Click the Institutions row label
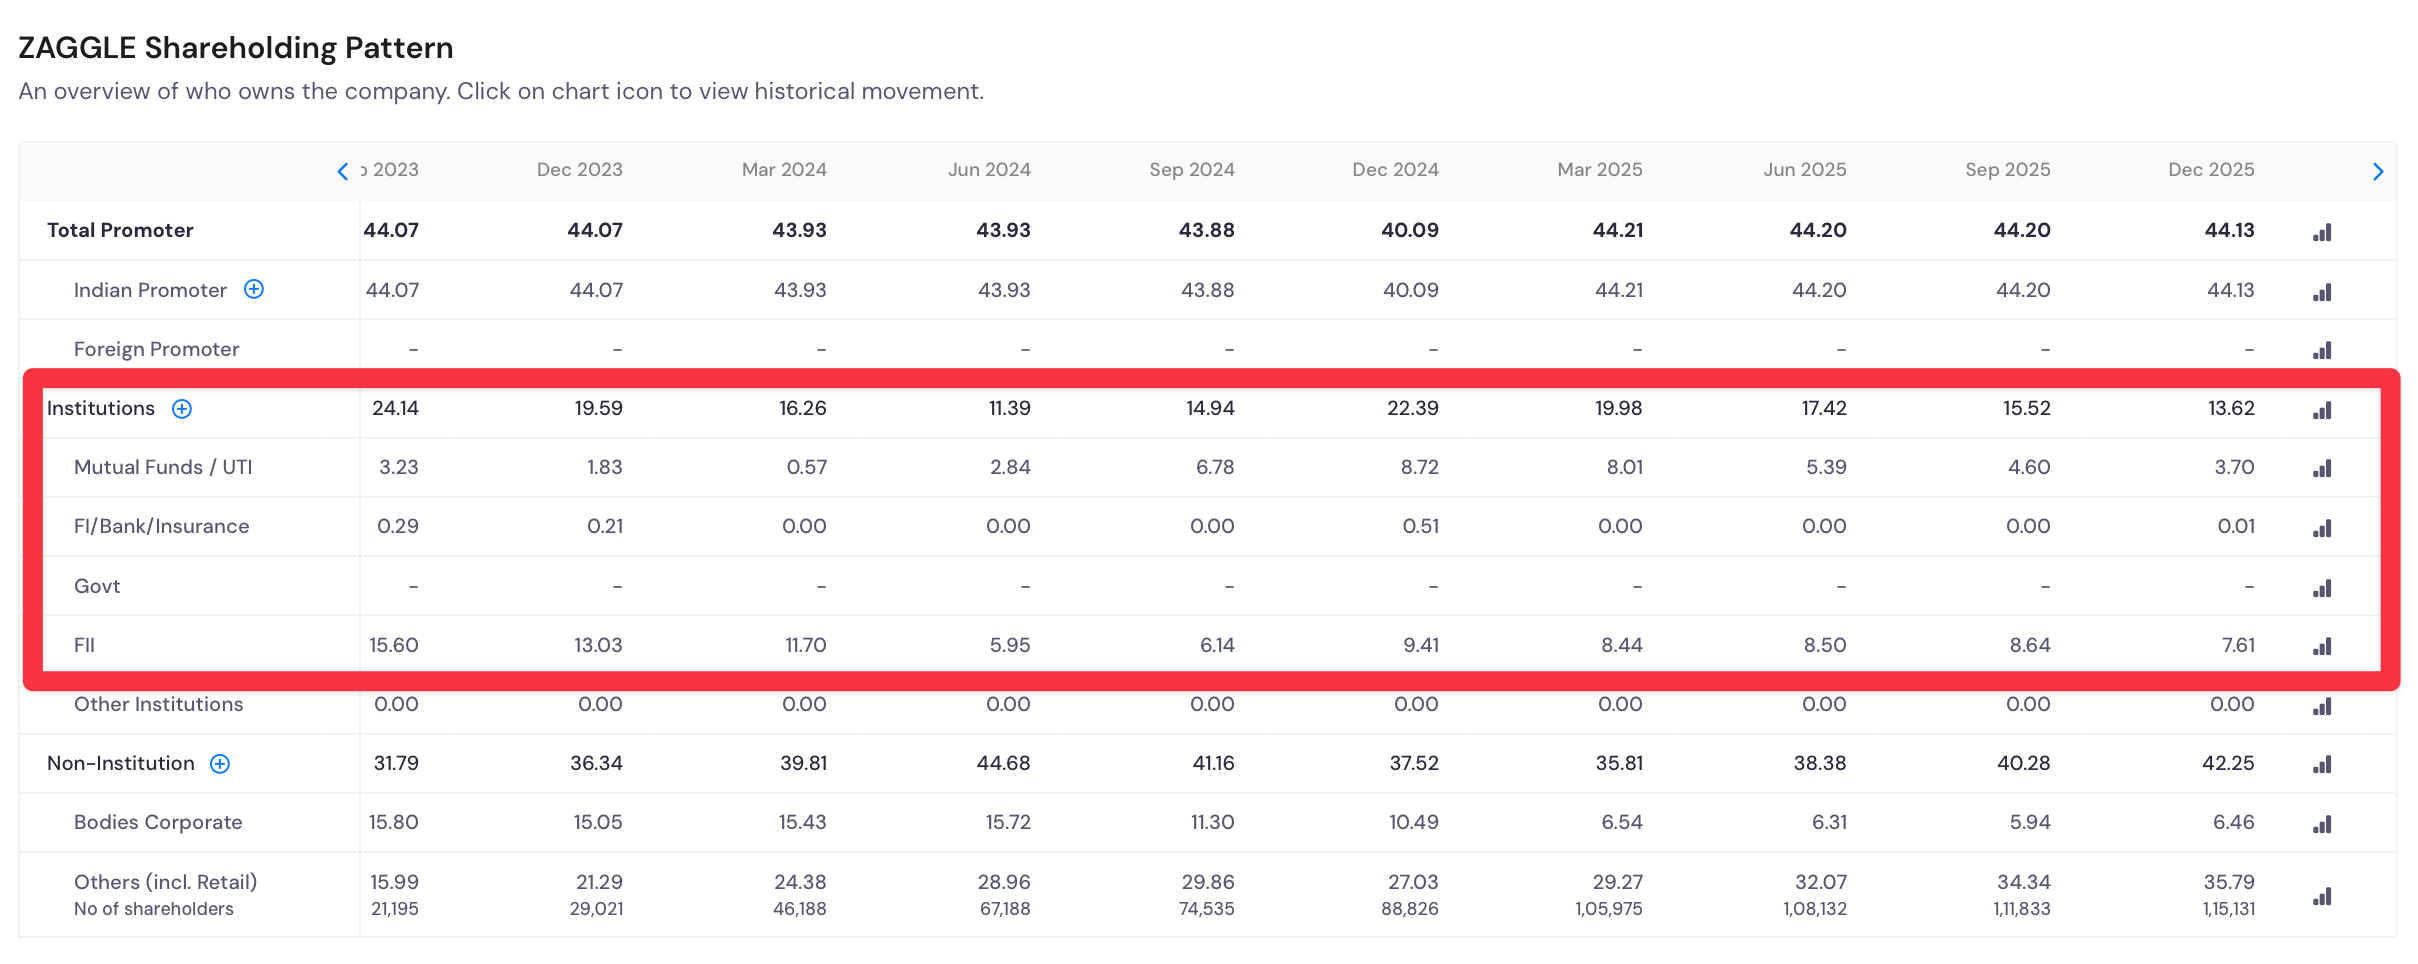Image resolution: width=2418 pixels, height=964 pixels. point(101,408)
